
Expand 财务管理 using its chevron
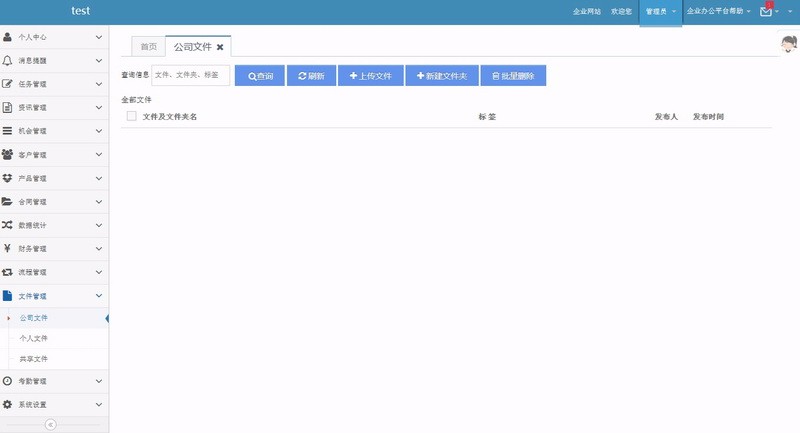click(x=99, y=249)
